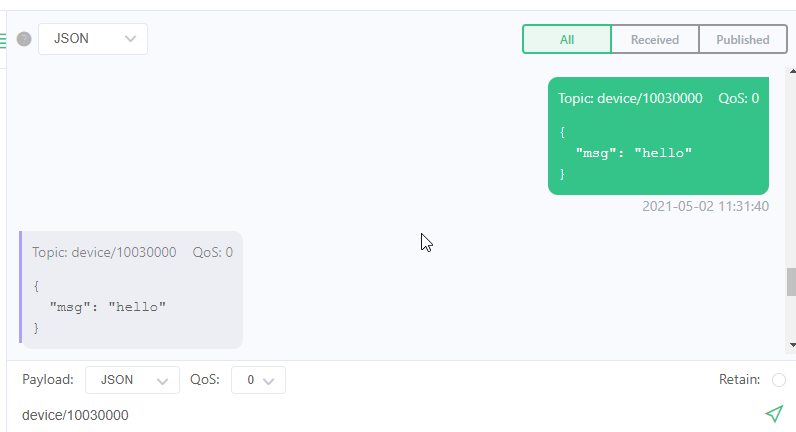Click the Topic text in the received message
The image size is (796, 432).
pyautogui.click(x=104, y=252)
